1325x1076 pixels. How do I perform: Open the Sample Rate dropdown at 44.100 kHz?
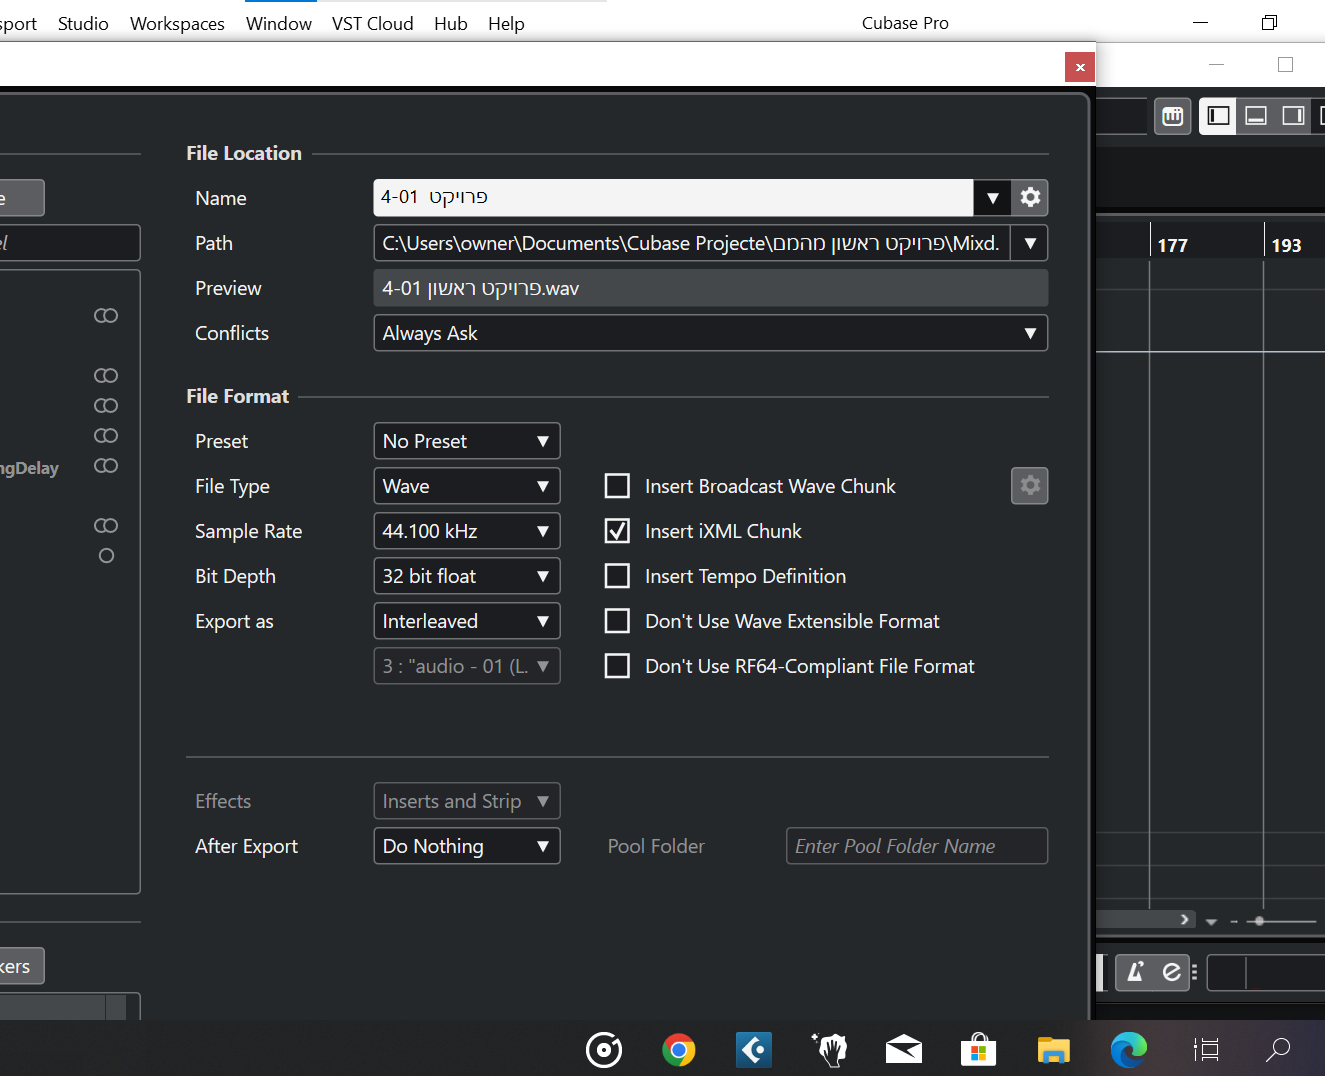click(467, 531)
